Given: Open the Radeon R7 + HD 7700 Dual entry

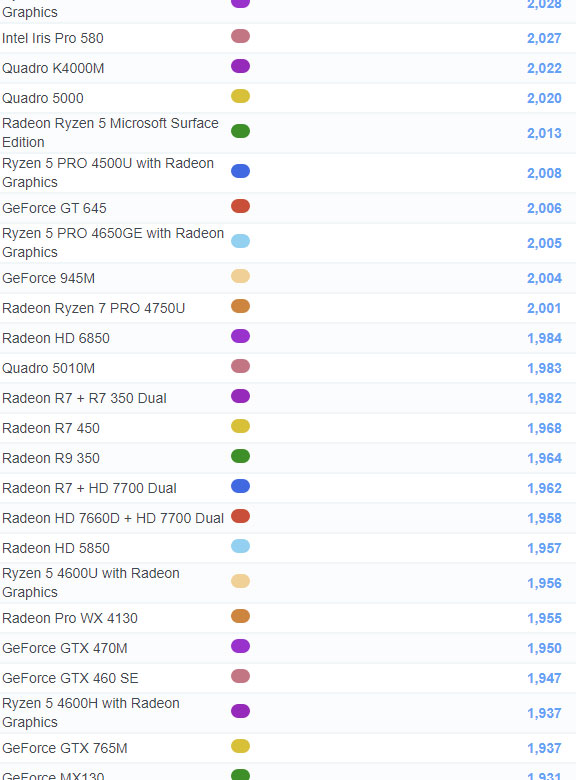Looking at the screenshot, I should coord(89,488).
